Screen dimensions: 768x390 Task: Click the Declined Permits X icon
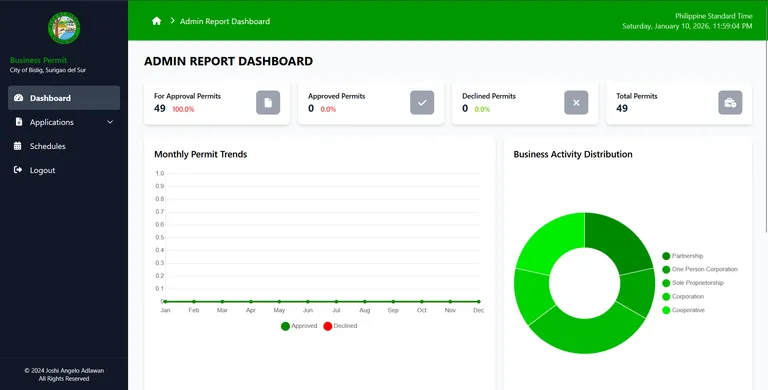pyautogui.click(x=576, y=102)
